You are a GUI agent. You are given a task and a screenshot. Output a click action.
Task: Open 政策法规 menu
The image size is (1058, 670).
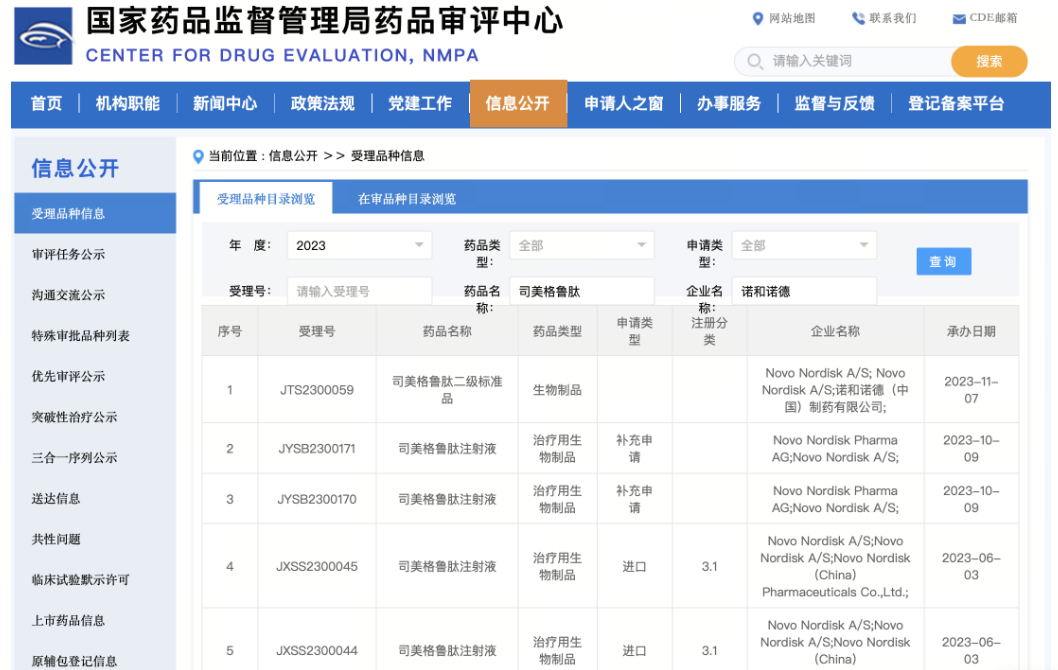[322, 103]
